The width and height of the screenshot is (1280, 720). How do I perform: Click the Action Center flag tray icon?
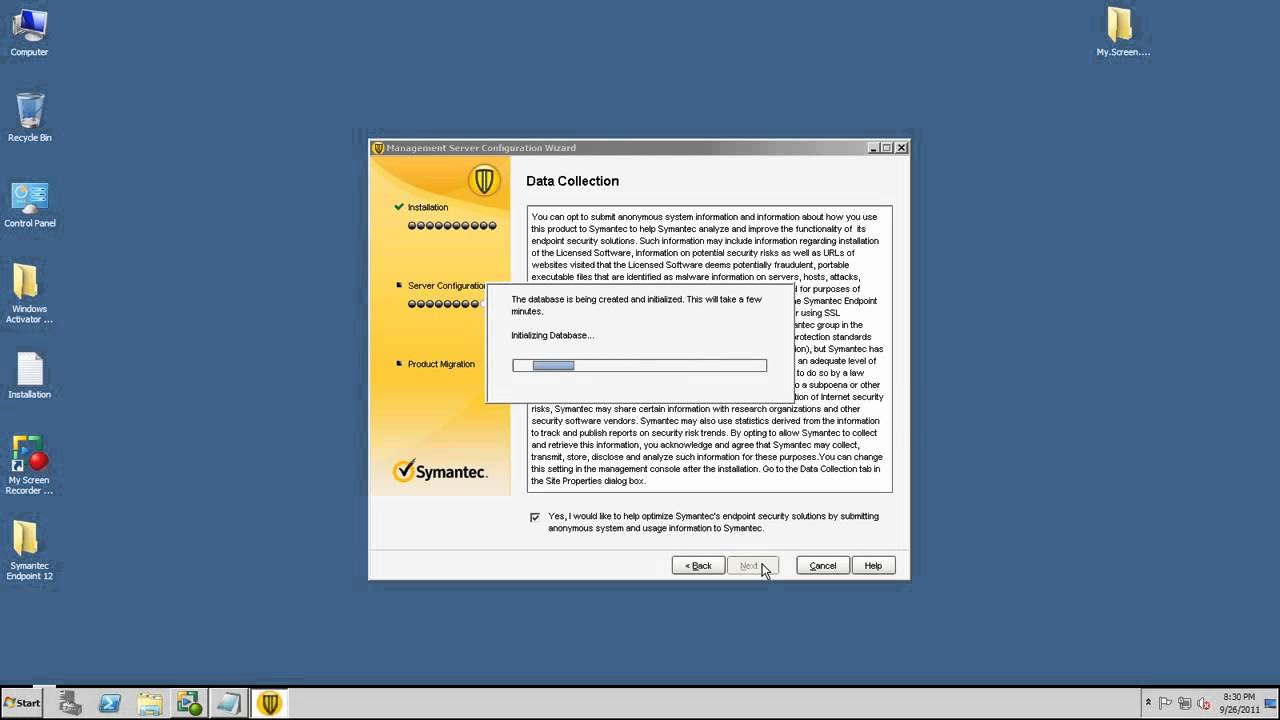(1166, 703)
